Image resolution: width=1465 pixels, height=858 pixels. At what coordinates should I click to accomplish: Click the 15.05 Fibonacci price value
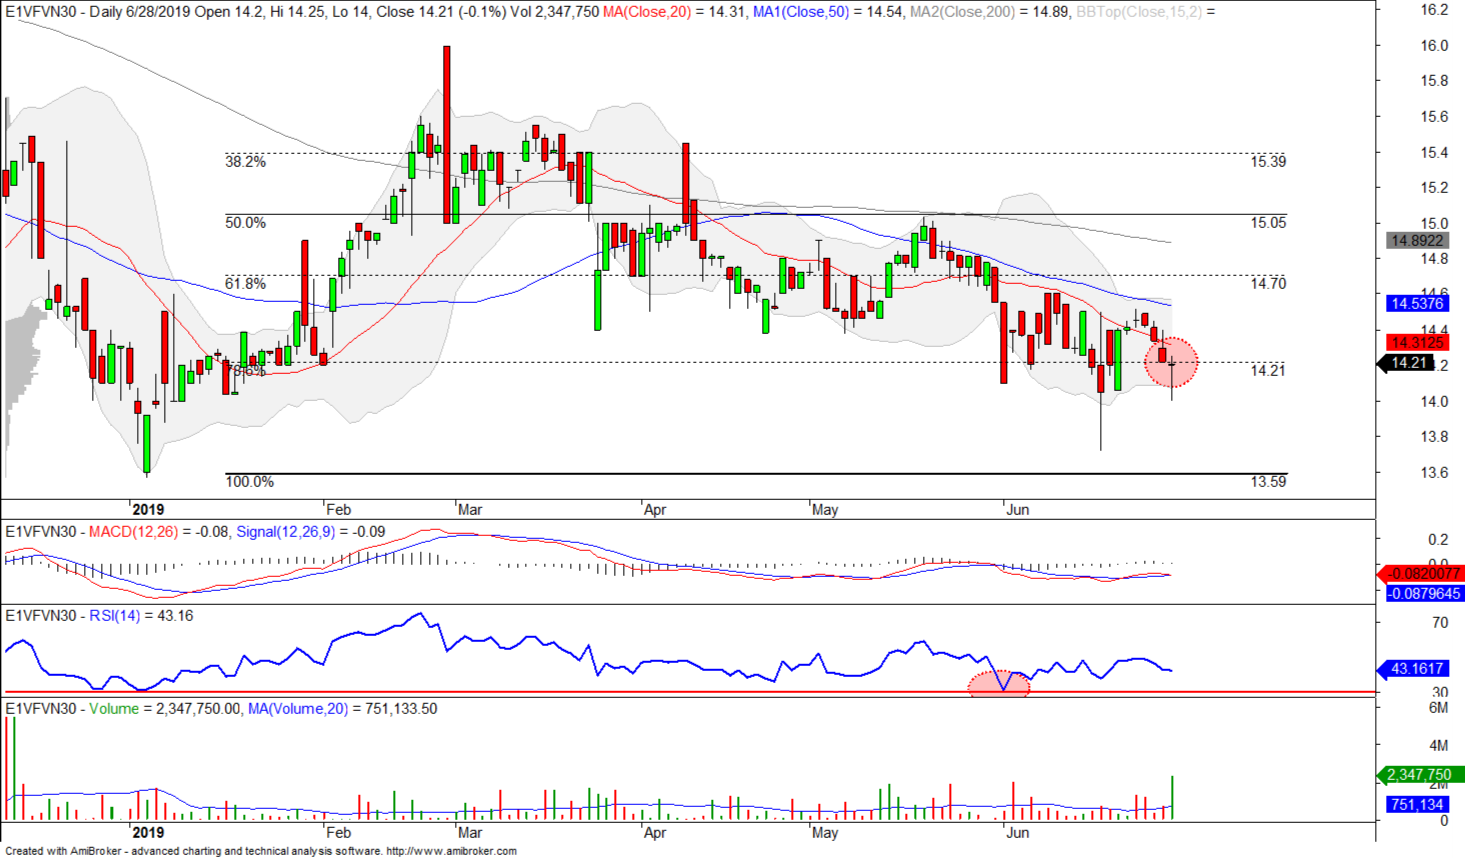[1268, 222]
